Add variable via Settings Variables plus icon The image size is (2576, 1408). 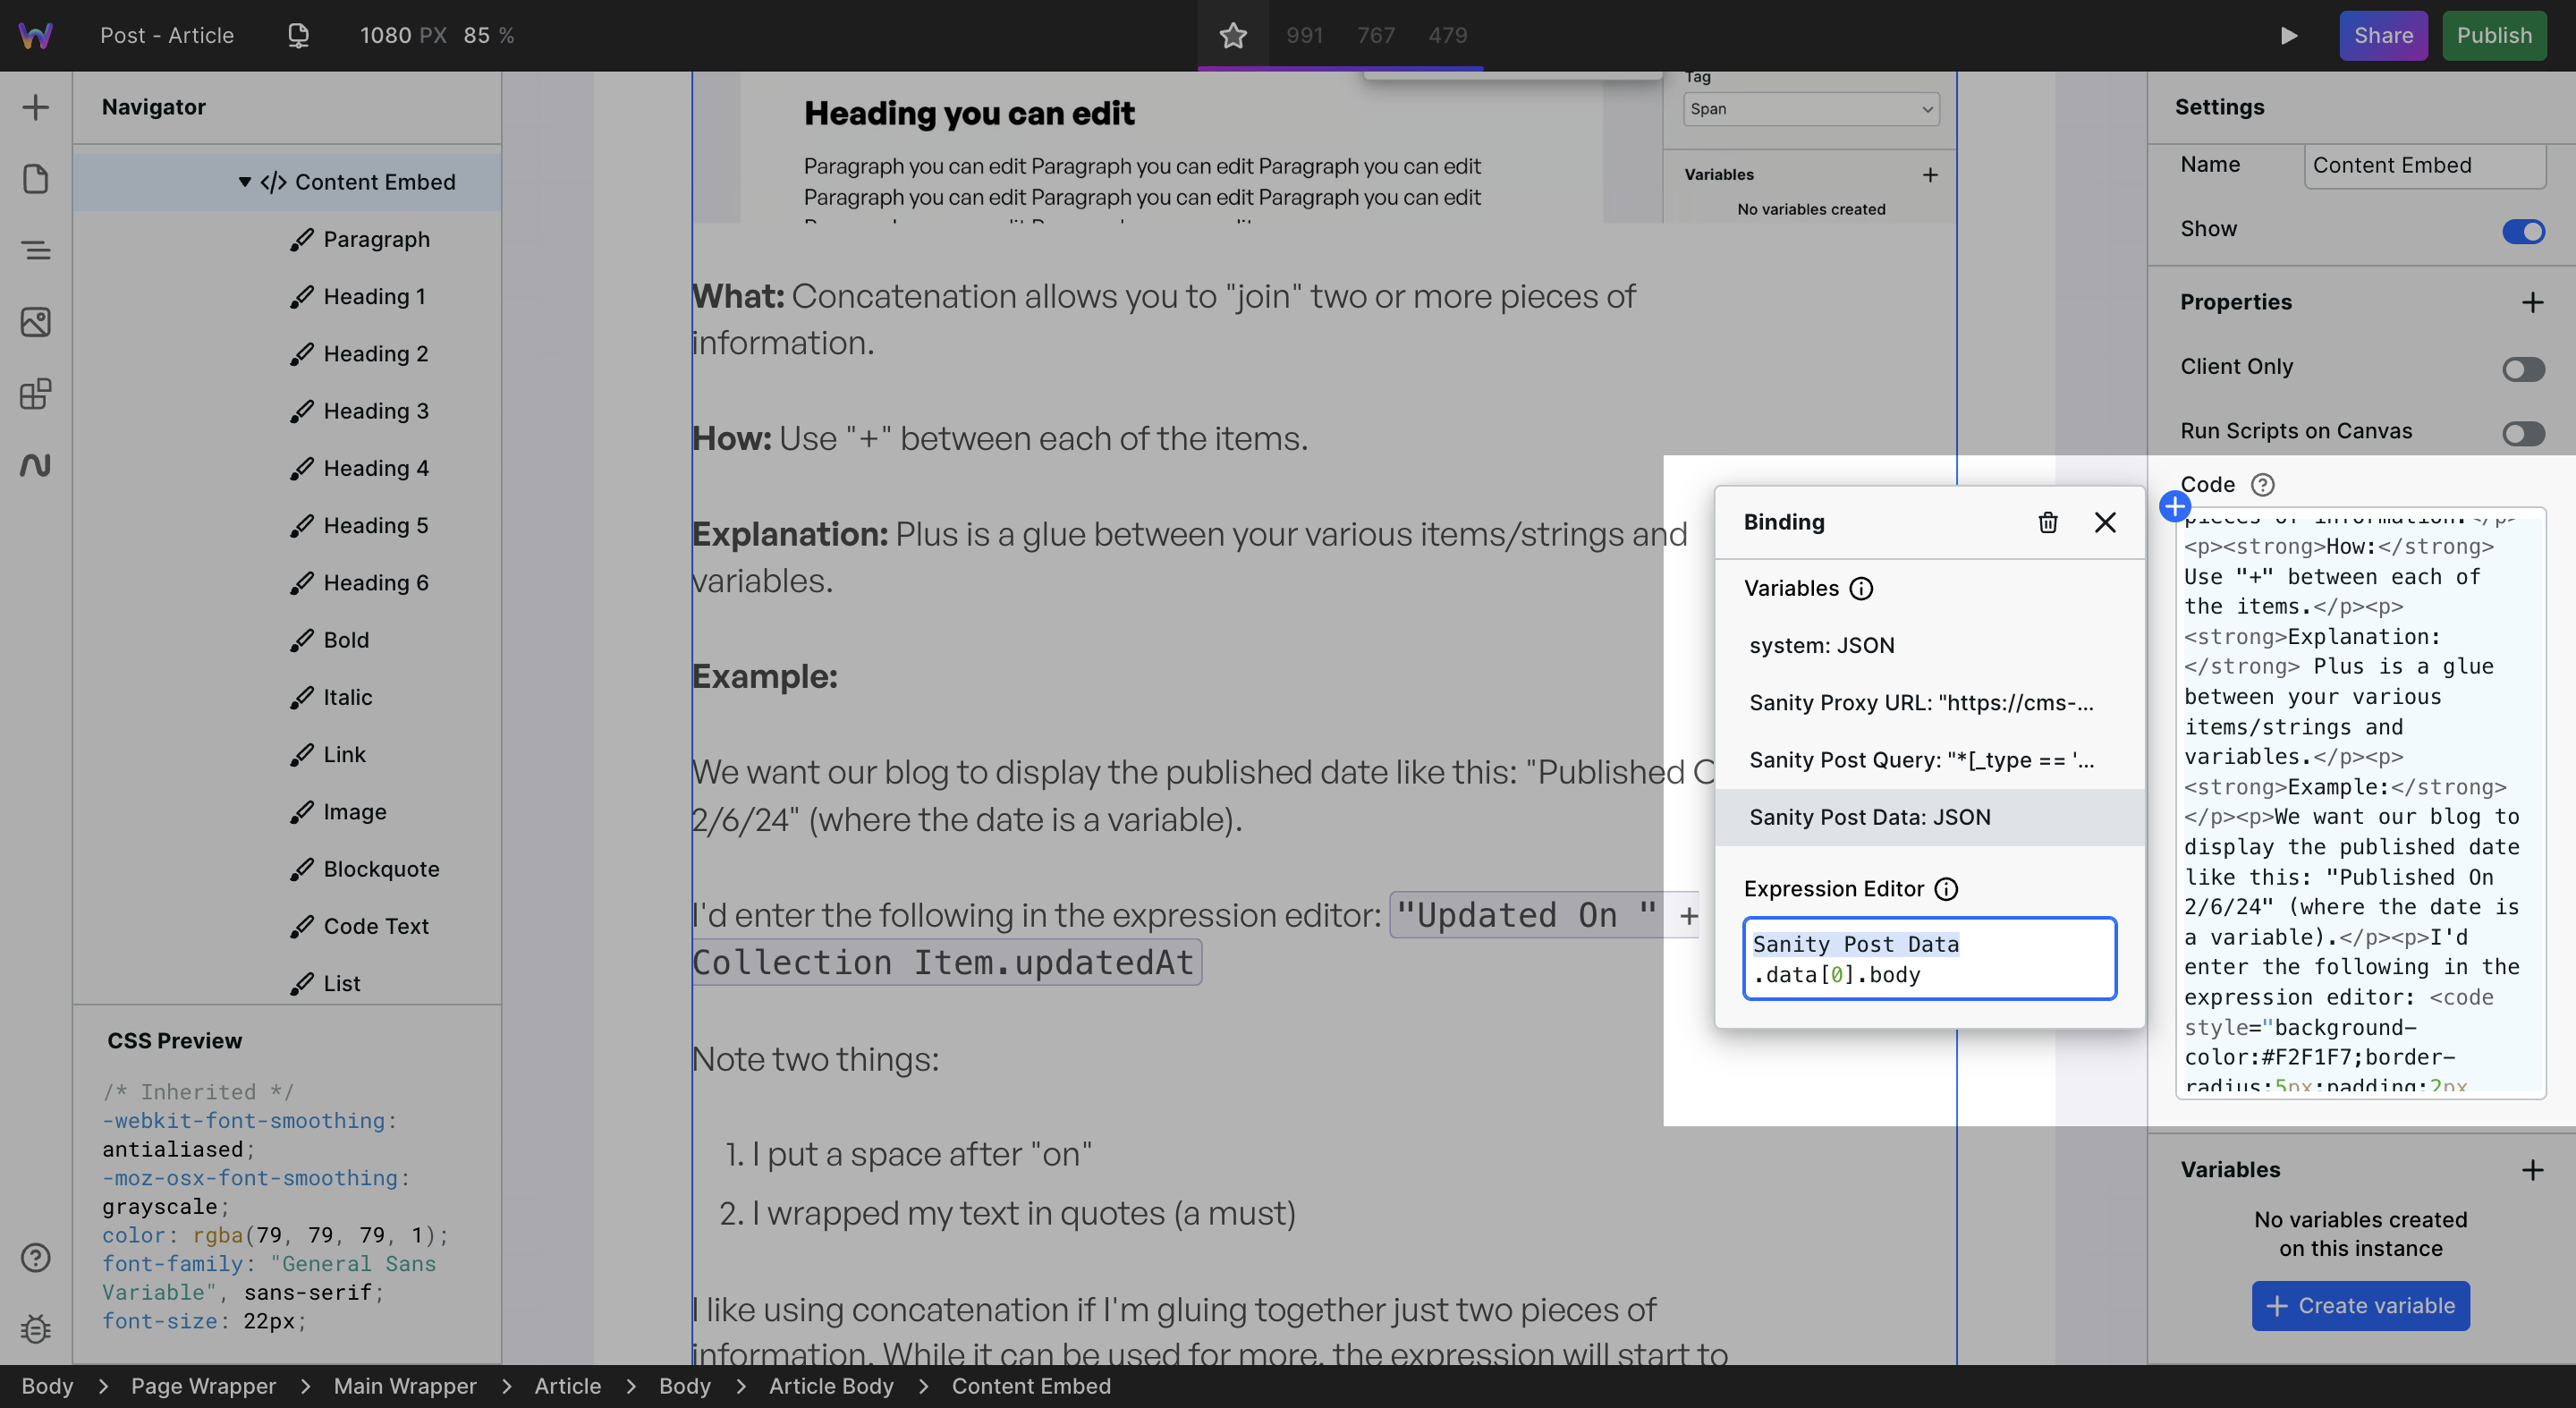pyautogui.click(x=2532, y=1170)
